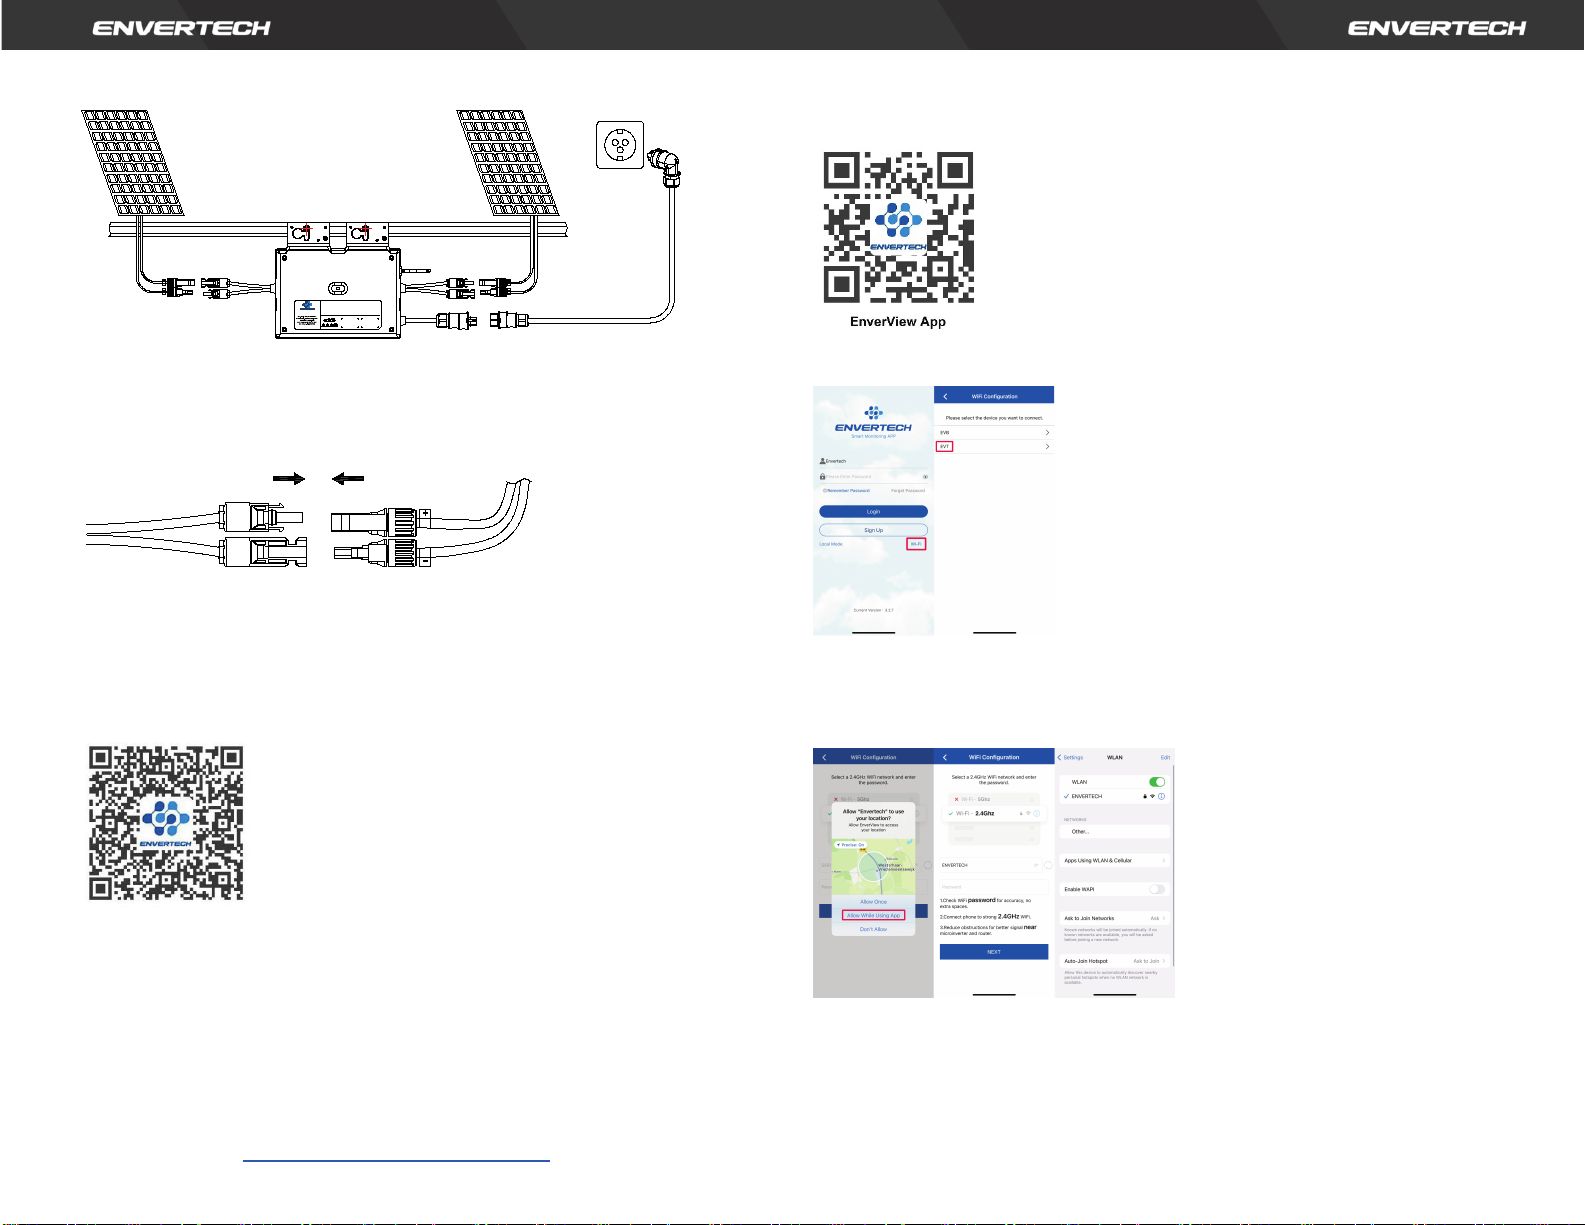Click the info icon beside ENVERTECH network
Screen dimensions: 1585x1225
point(1161,797)
